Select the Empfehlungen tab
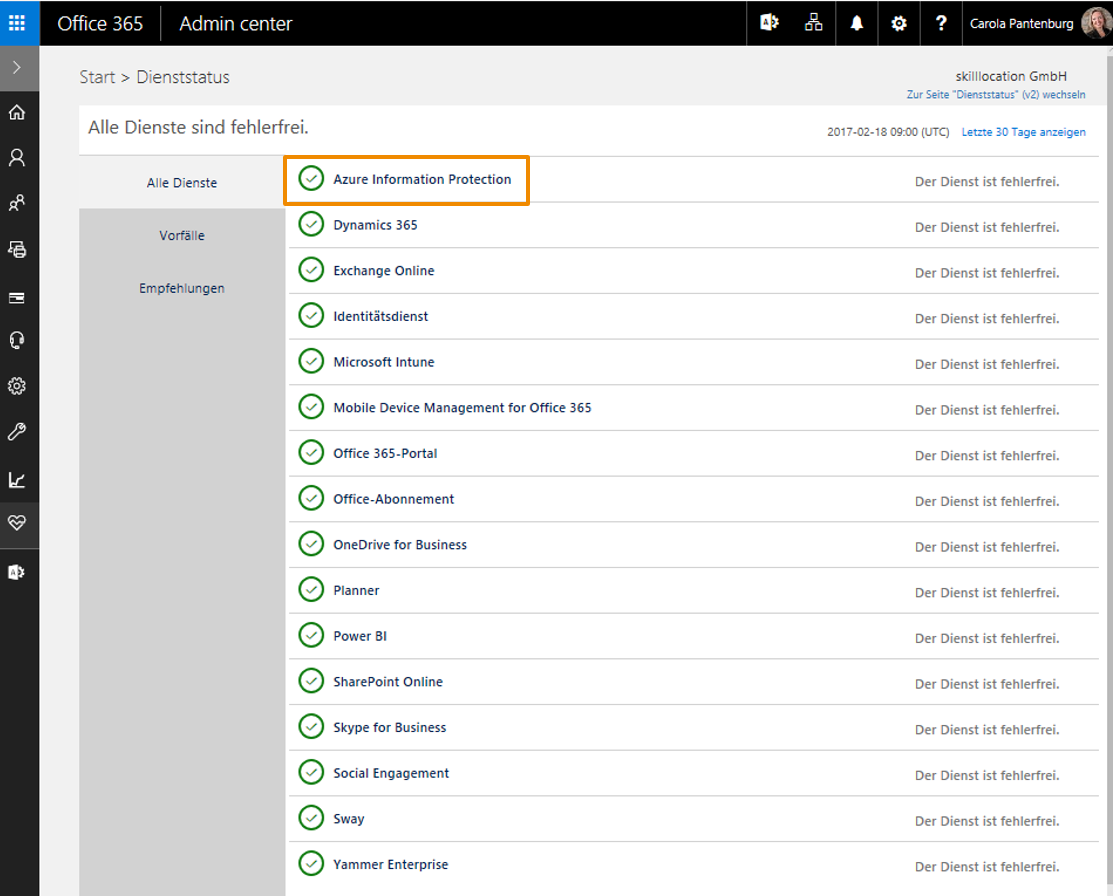The image size is (1113, 896). click(x=182, y=288)
